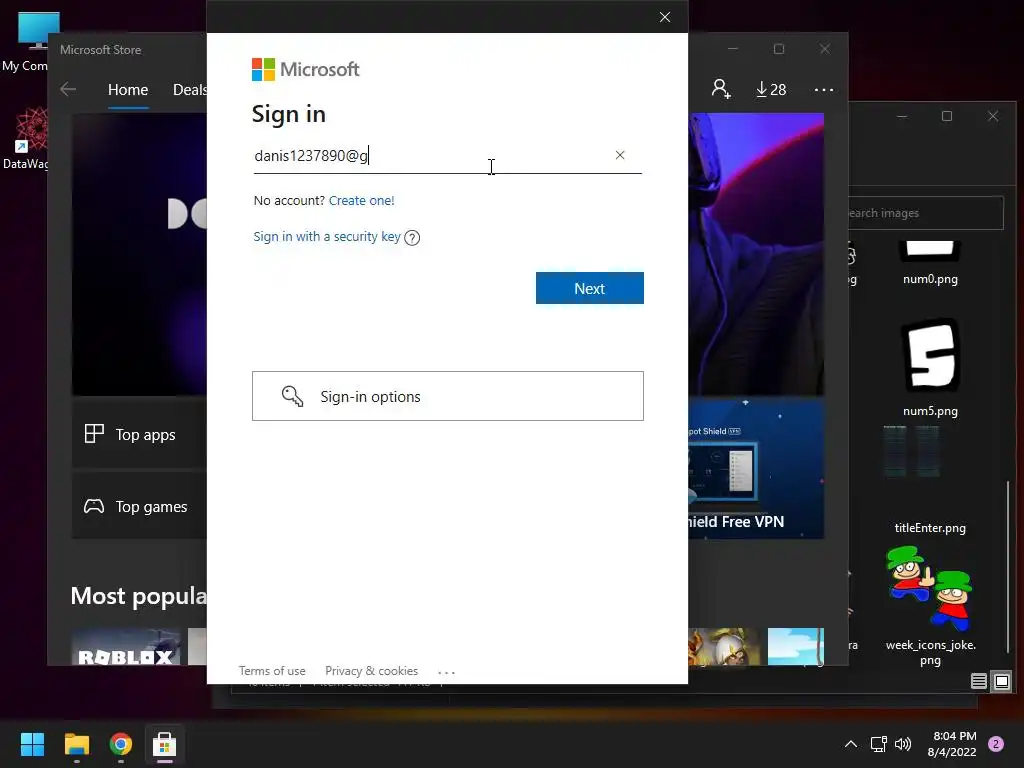This screenshot has width=1024, height=768.
Task: Close the Microsoft sign-in dialog
Action: (665, 17)
